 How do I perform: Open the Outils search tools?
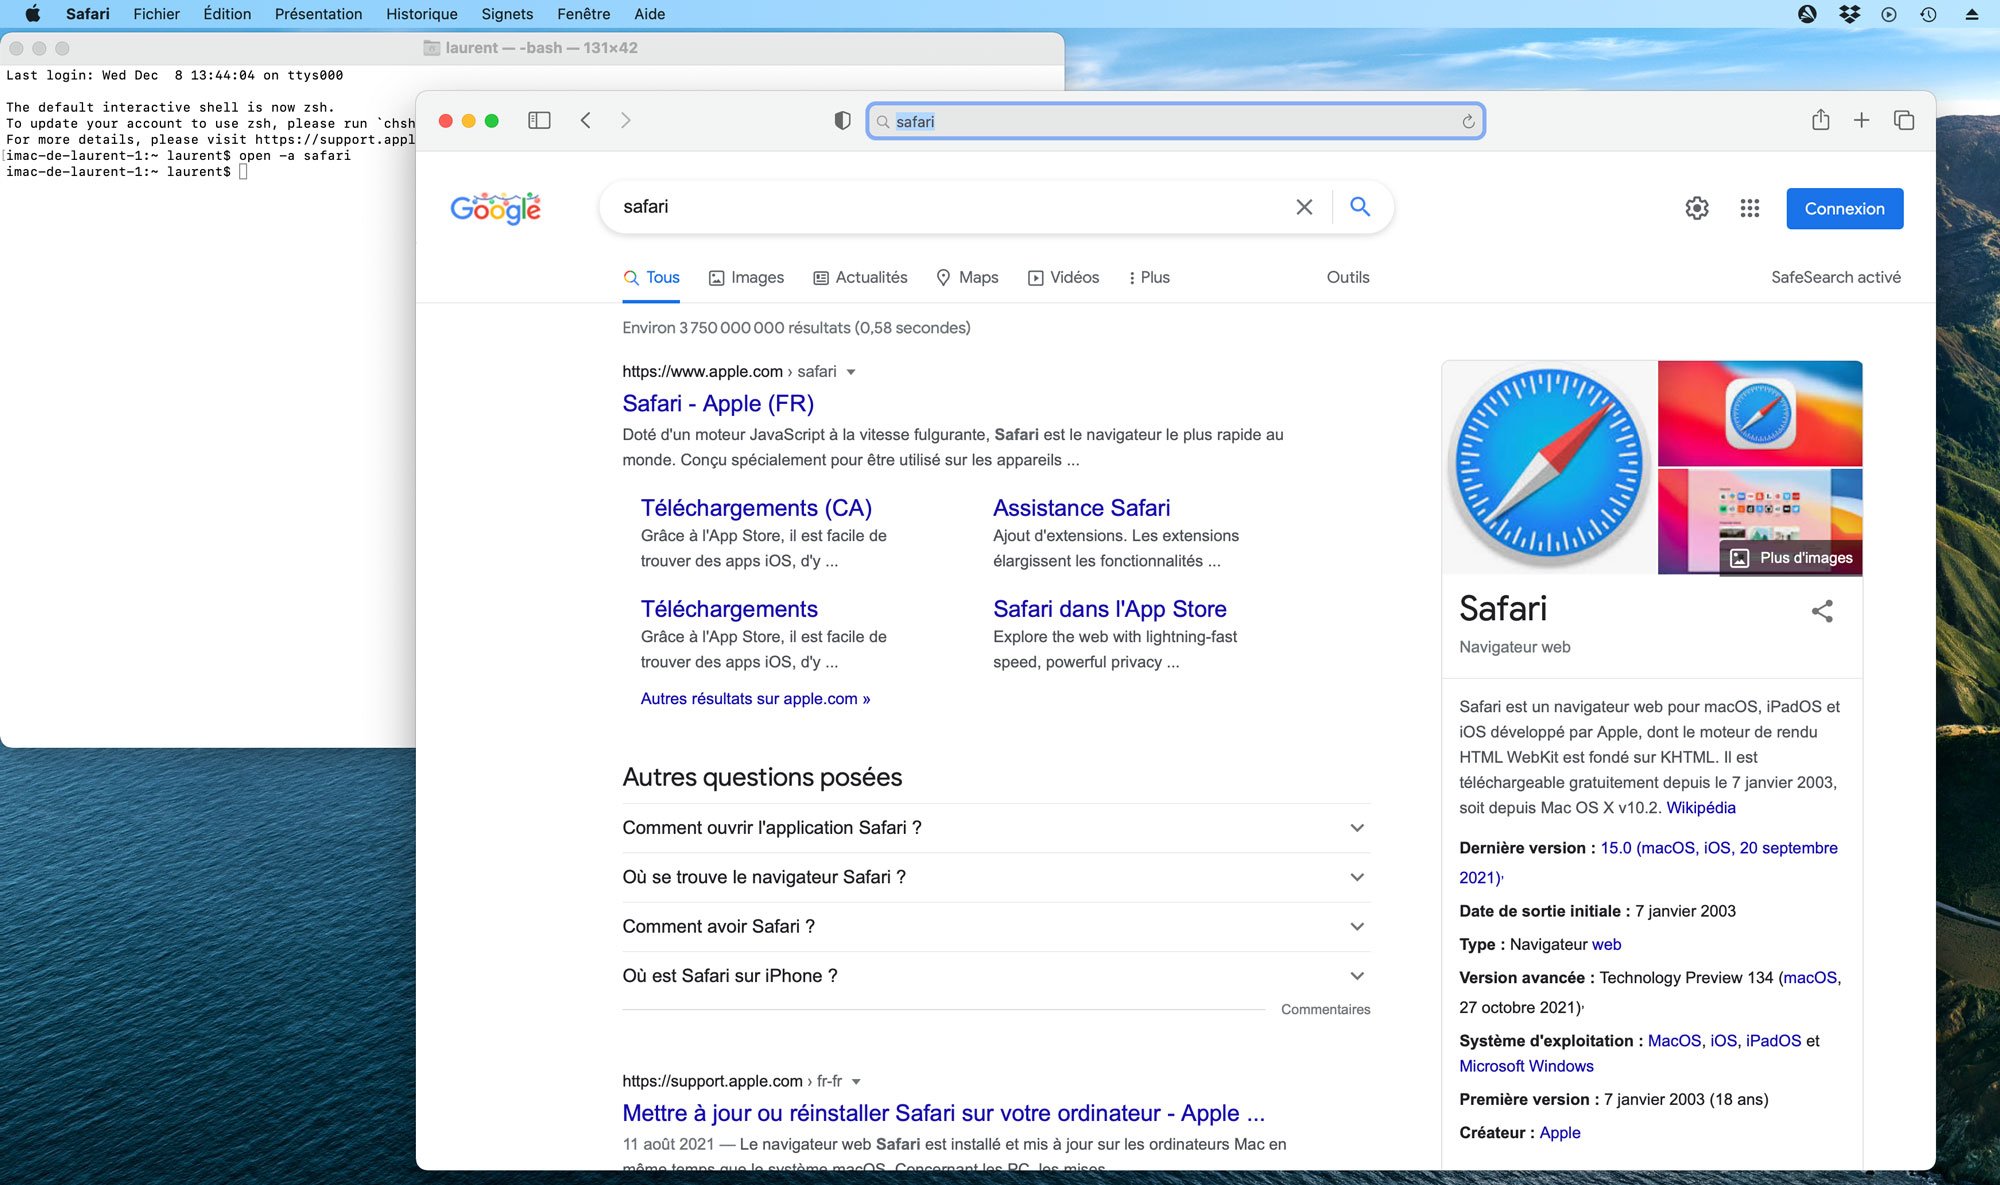[x=1348, y=278]
